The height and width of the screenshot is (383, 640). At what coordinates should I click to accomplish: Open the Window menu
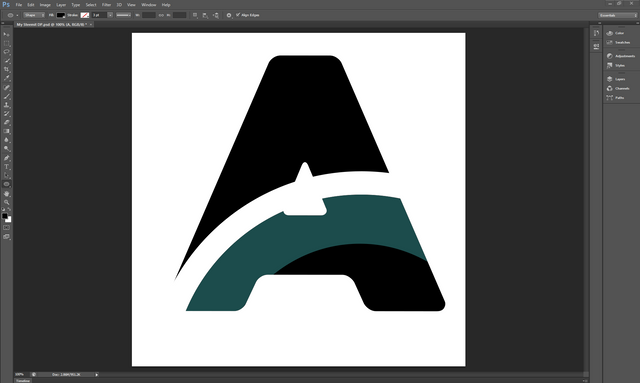[x=149, y=5]
